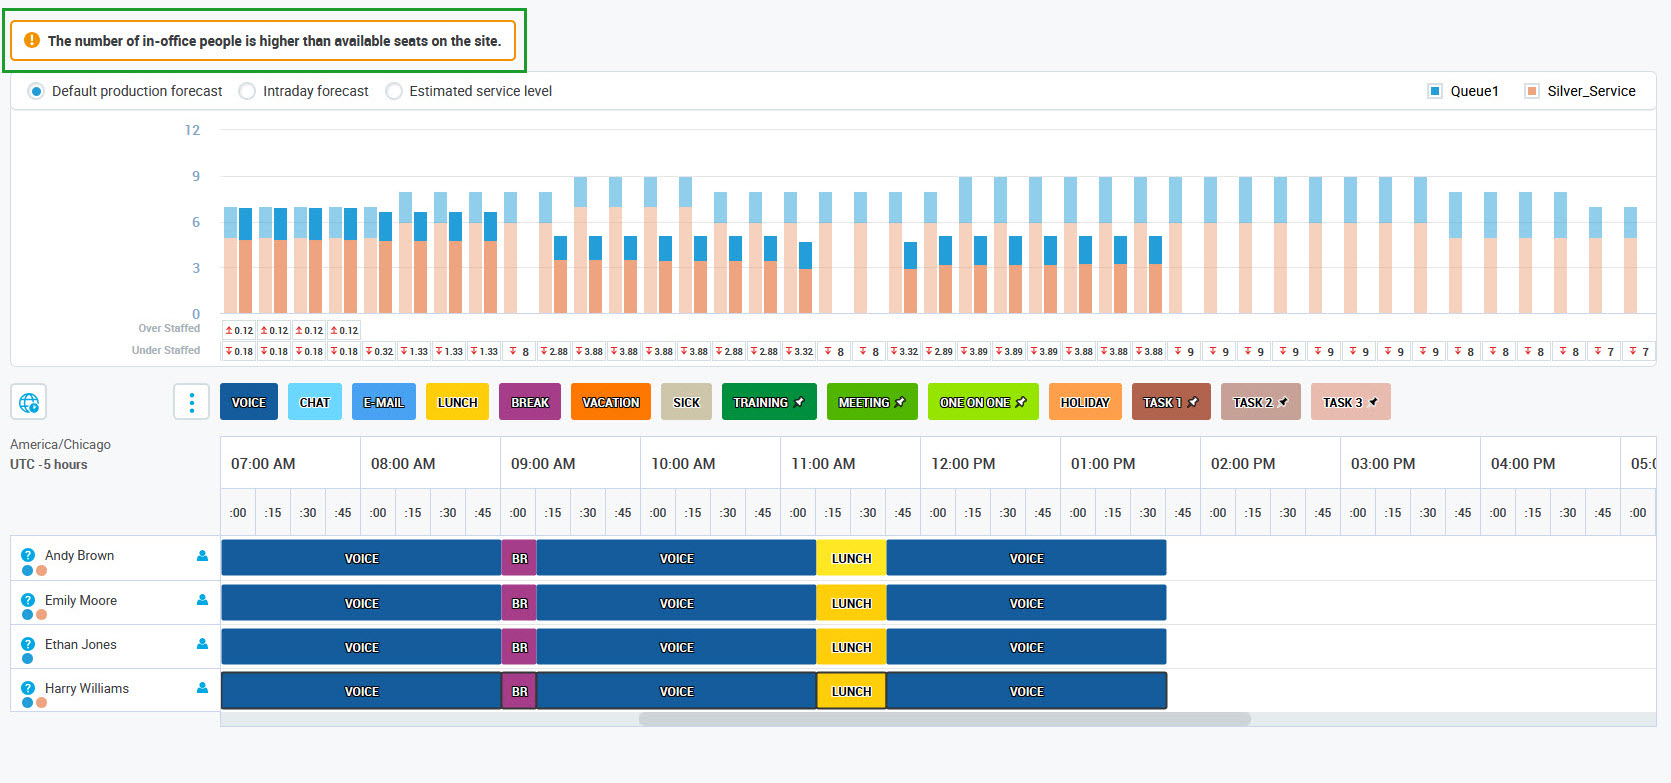Select Estimated service level radio option
The height and width of the screenshot is (783, 1671).
point(394,91)
